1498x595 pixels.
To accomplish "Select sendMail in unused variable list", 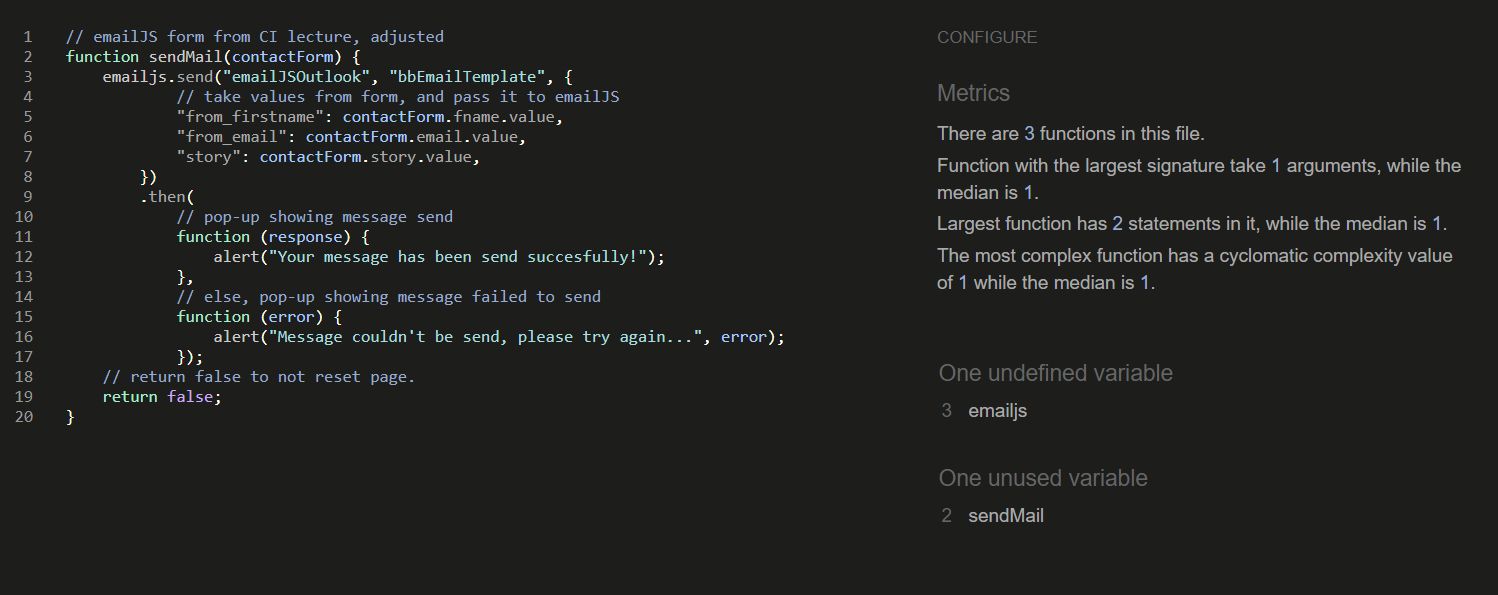I will coord(1005,516).
